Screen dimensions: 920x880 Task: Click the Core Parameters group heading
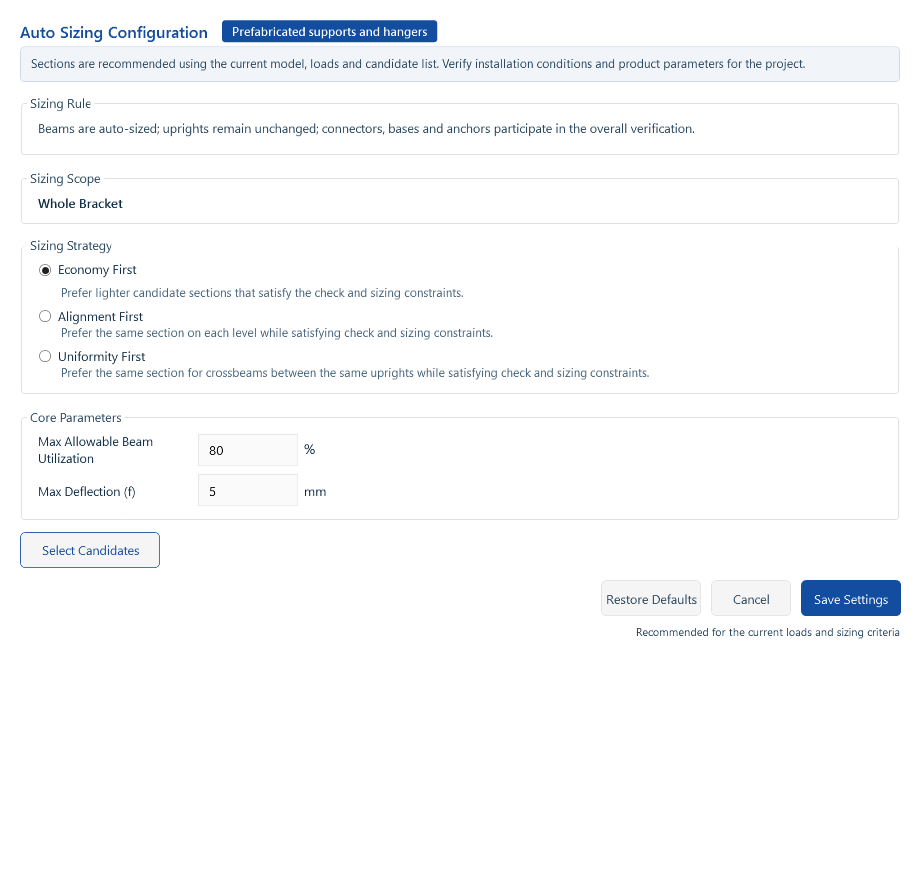pos(76,418)
